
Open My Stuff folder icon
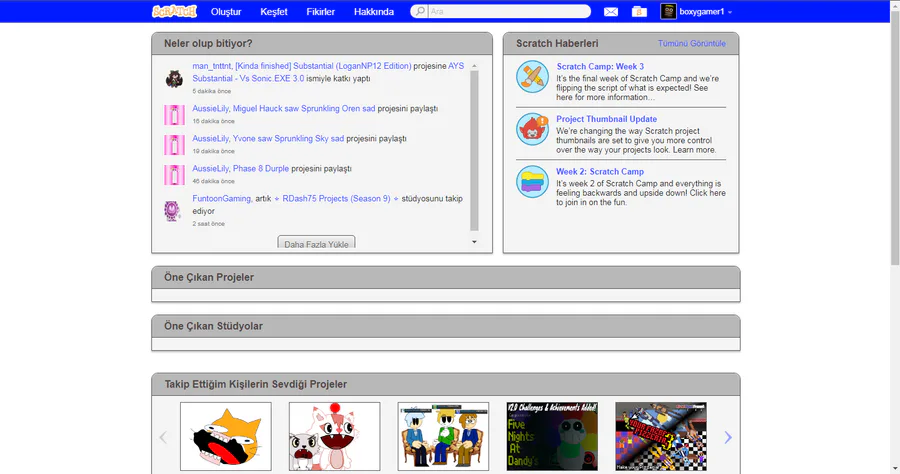coord(639,11)
